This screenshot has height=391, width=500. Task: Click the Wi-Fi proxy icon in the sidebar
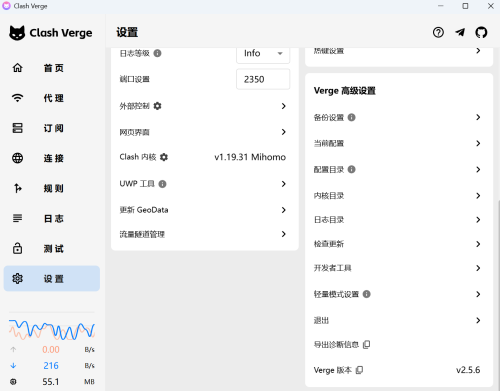[x=17, y=98]
